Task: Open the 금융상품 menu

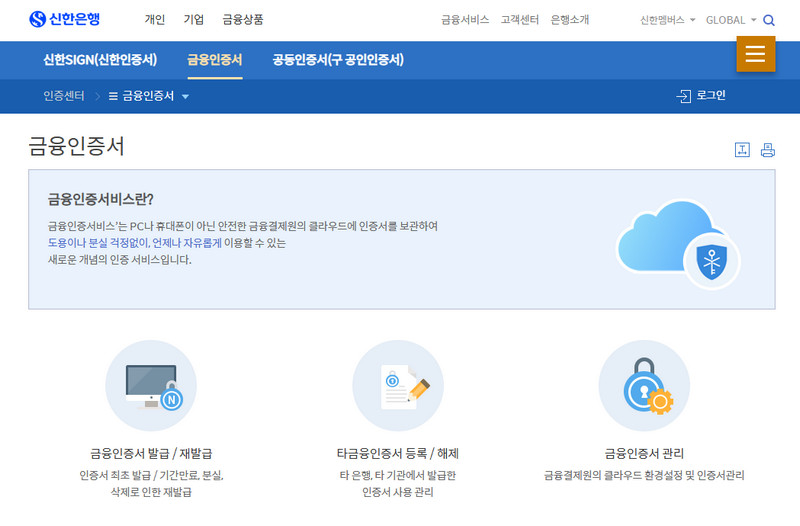Action: coord(243,19)
